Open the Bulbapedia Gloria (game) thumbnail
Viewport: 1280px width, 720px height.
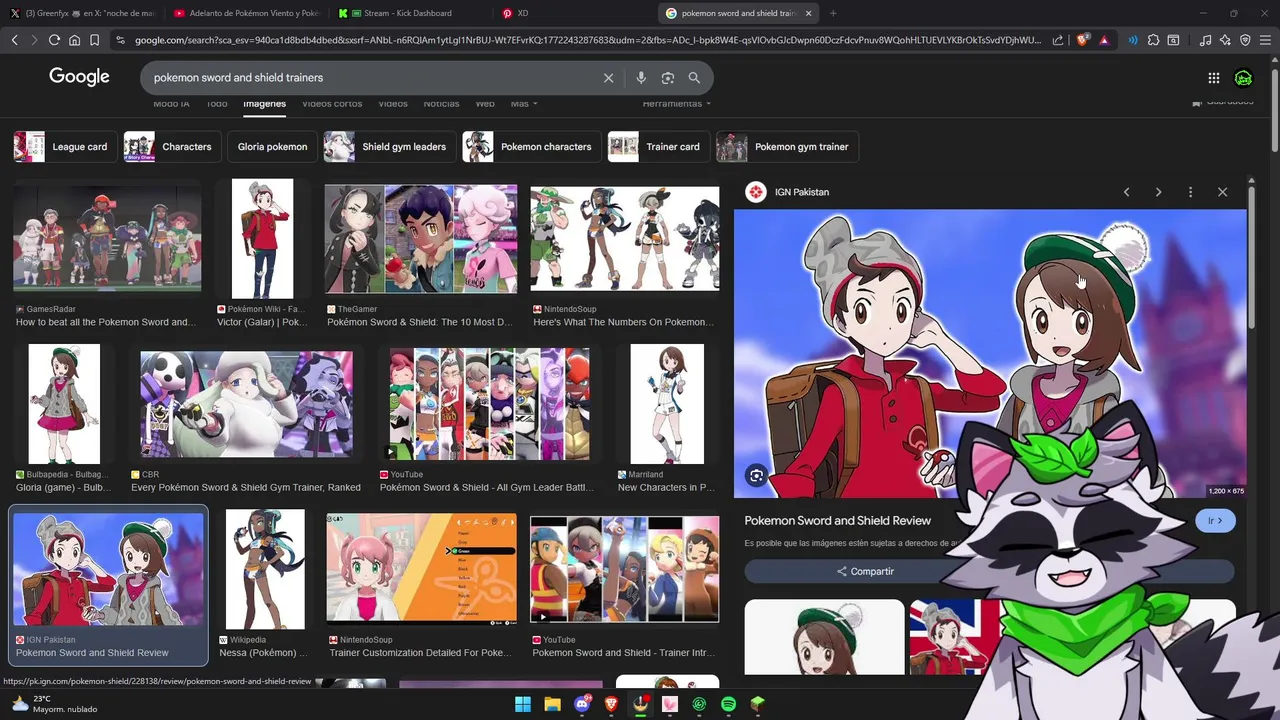pyautogui.click(x=64, y=404)
